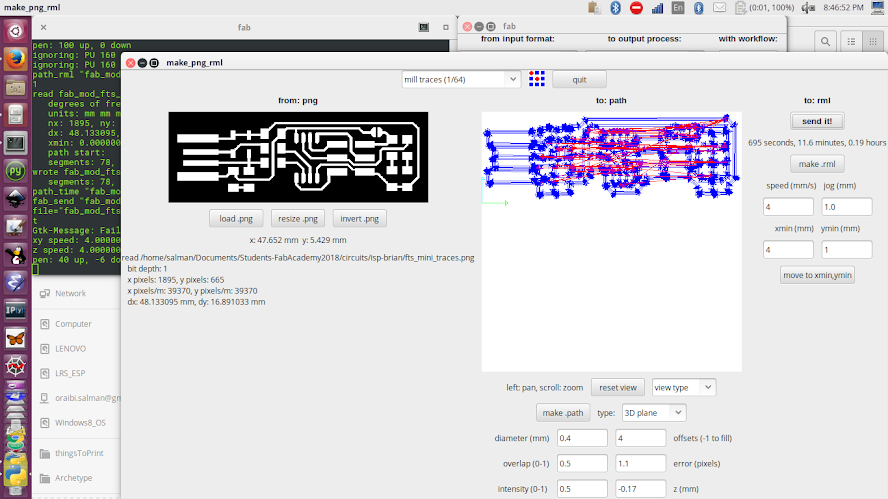Launch the green Py dock application
The width and height of the screenshot is (888, 499).
(15, 171)
